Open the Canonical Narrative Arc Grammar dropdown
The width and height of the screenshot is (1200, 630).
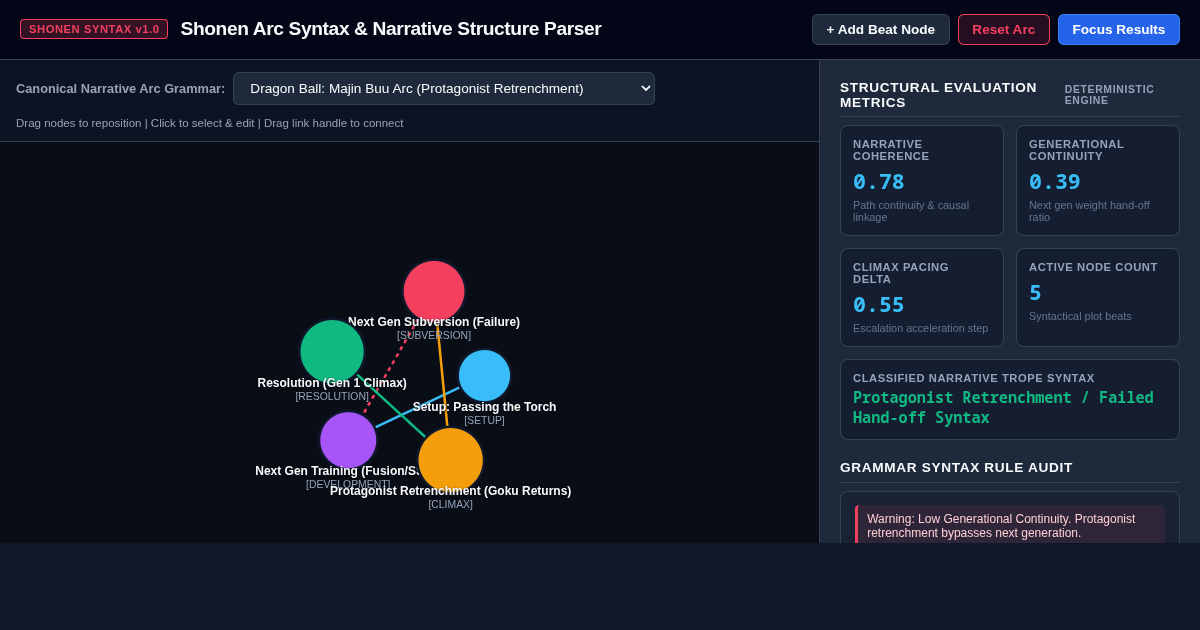click(x=444, y=88)
